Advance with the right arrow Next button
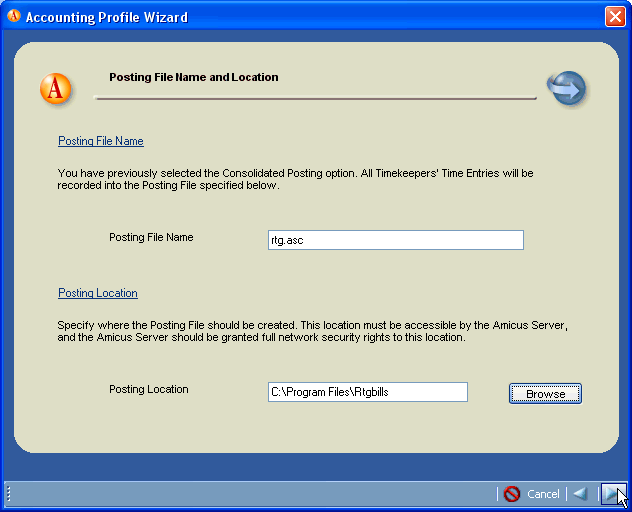The image size is (632, 512). [611, 494]
